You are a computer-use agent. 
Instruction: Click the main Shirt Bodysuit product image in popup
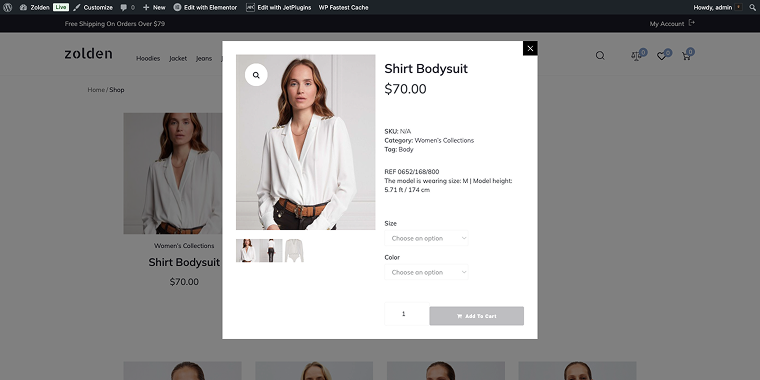pyautogui.click(x=305, y=142)
